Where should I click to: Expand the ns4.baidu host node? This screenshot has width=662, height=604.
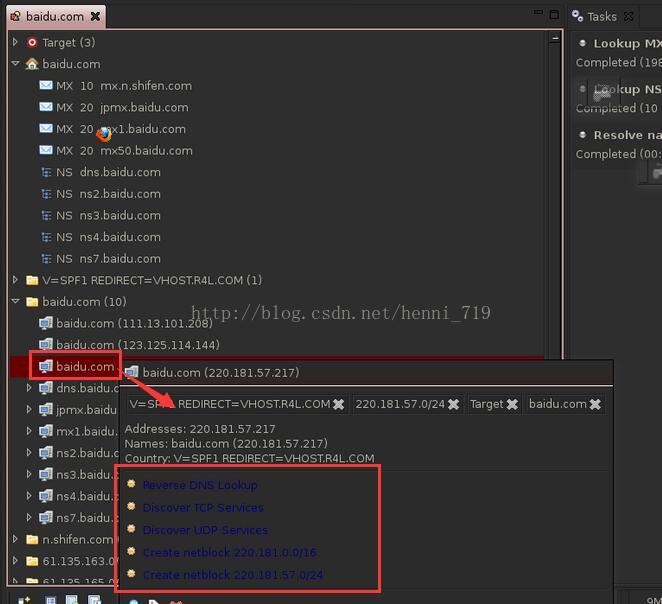click(x=29, y=496)
